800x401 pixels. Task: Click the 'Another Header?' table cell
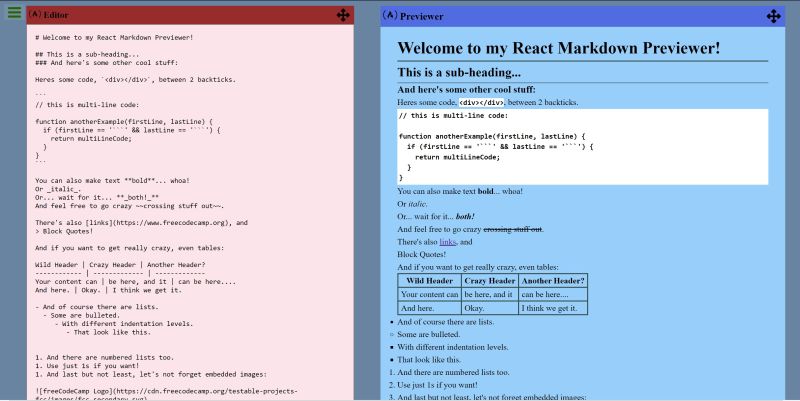click(553, 281)
